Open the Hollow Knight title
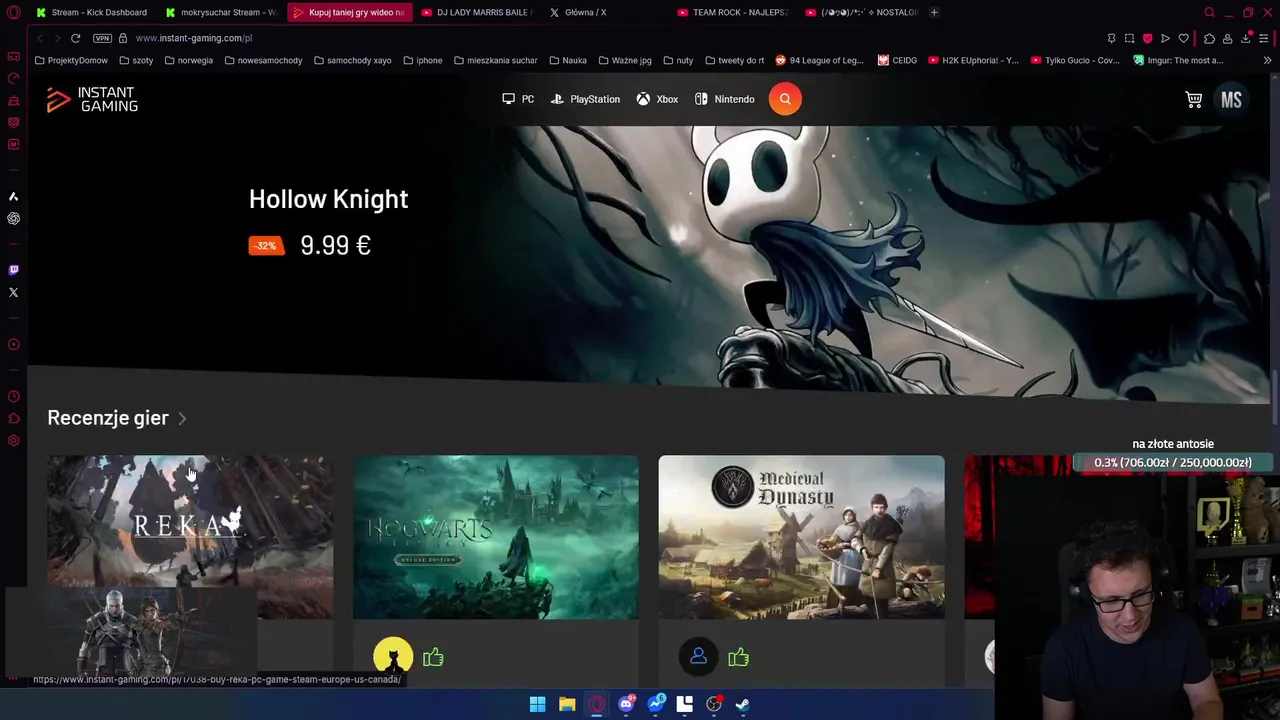 pos(328,199)
